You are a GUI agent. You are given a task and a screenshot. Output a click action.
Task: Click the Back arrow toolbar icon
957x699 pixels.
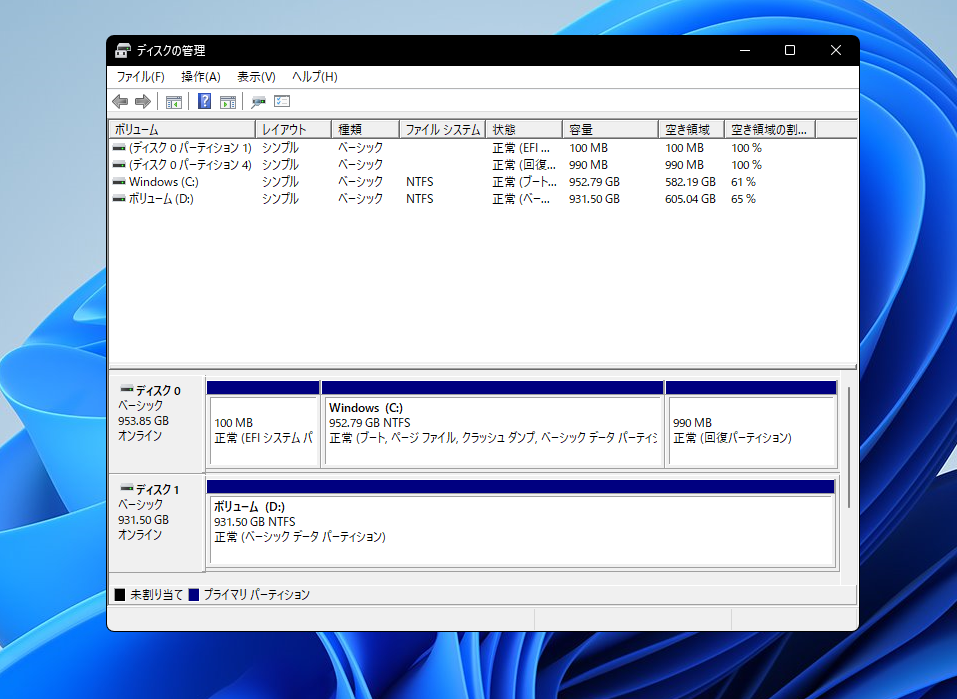(x=120, y=101)
